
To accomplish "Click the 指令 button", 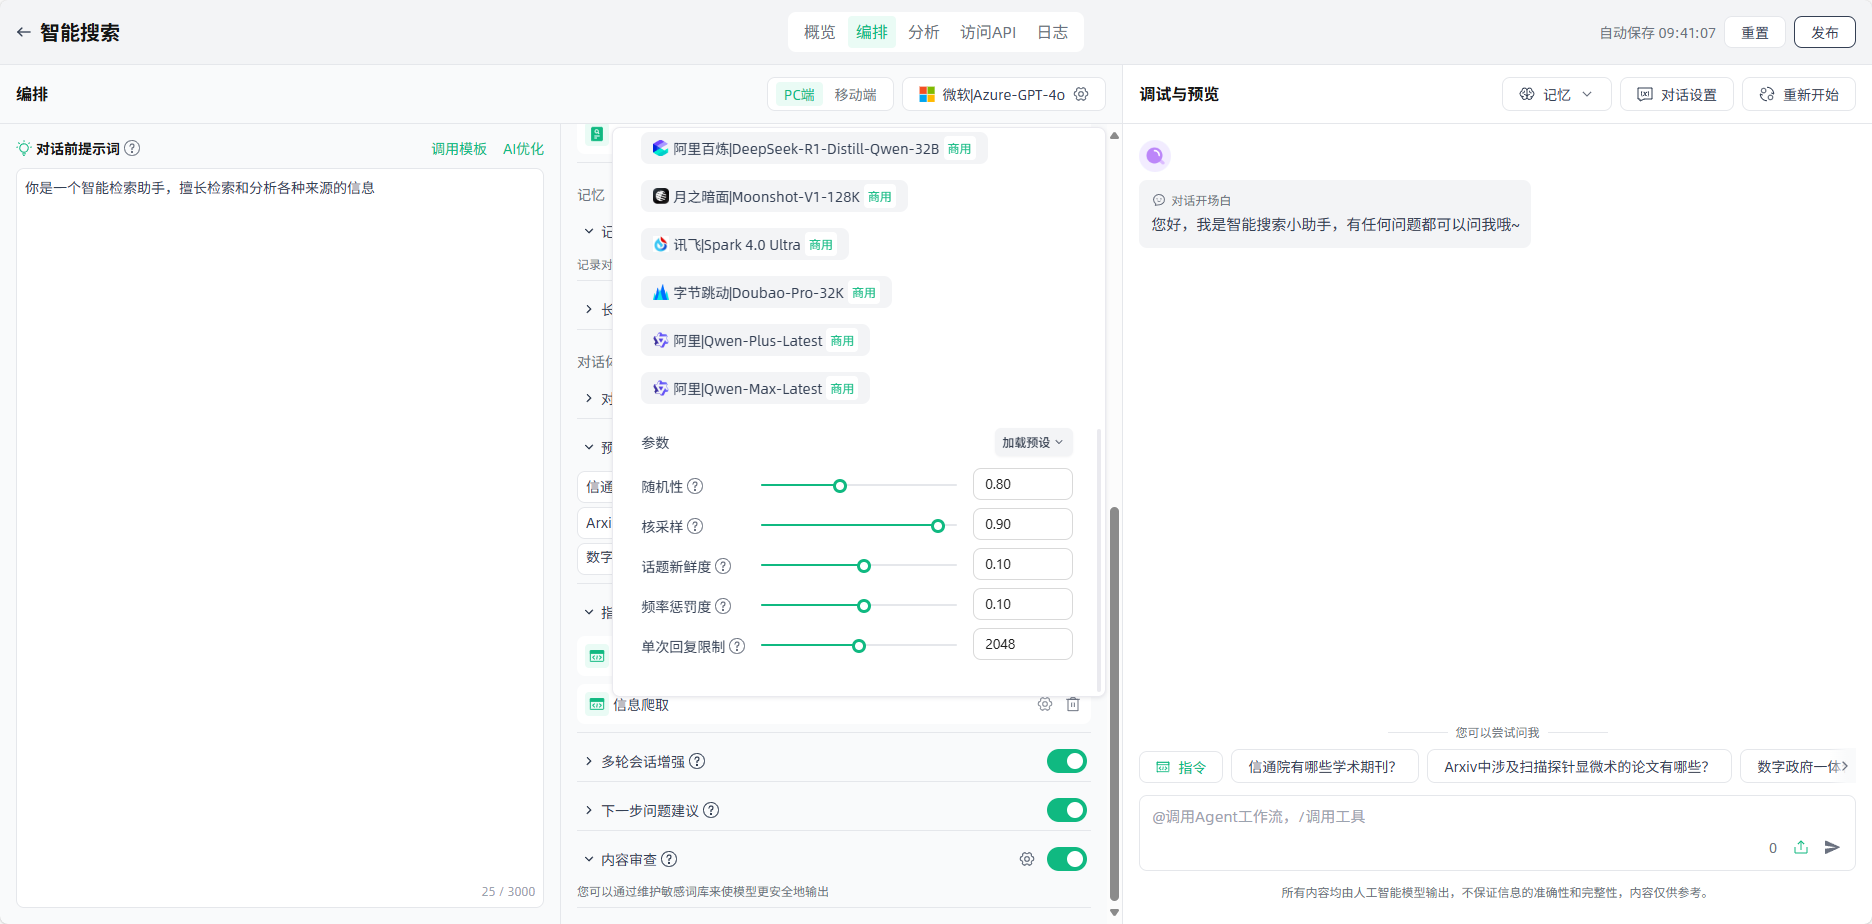I will [x=1181, y=766].
